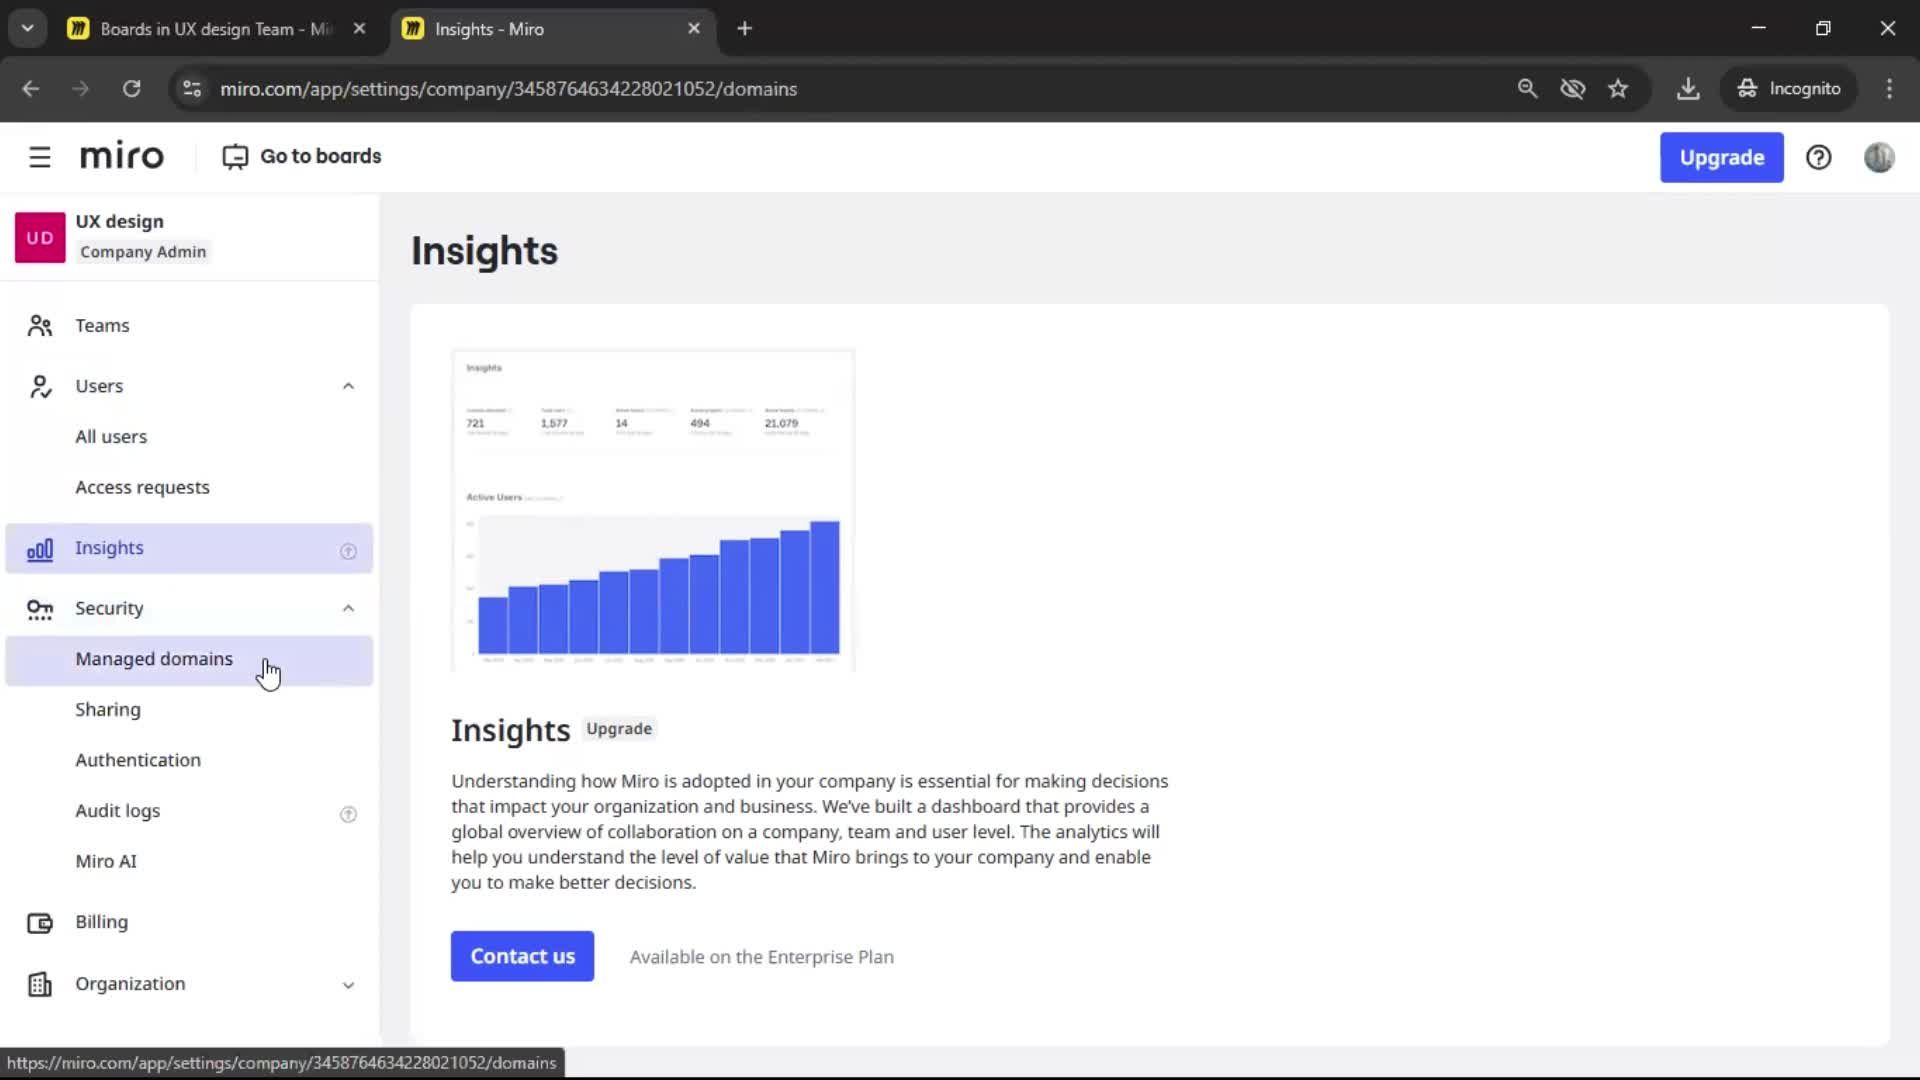Open the browser downloads icon

click(1688, 88)
